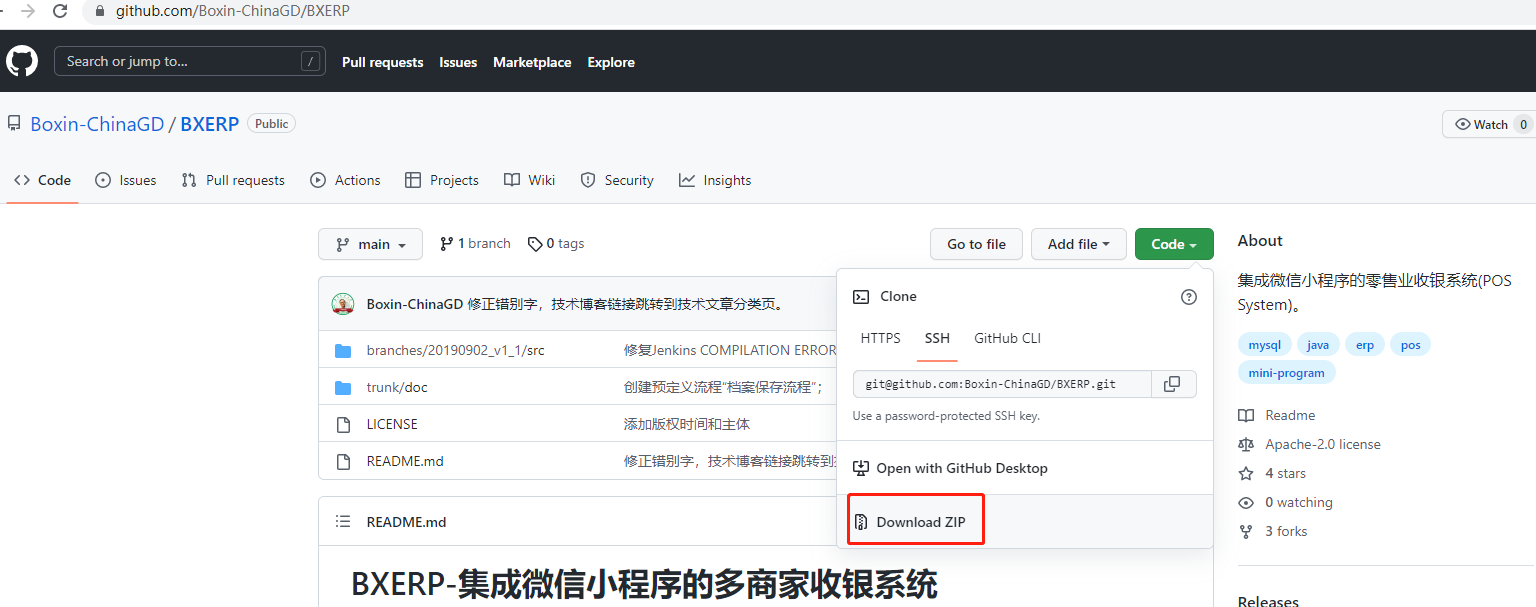This screenshot has width=1536, height=607.
Task: Click folder icon for branches/20190902_v1_1/src
Action: click(x=343, y=350)
